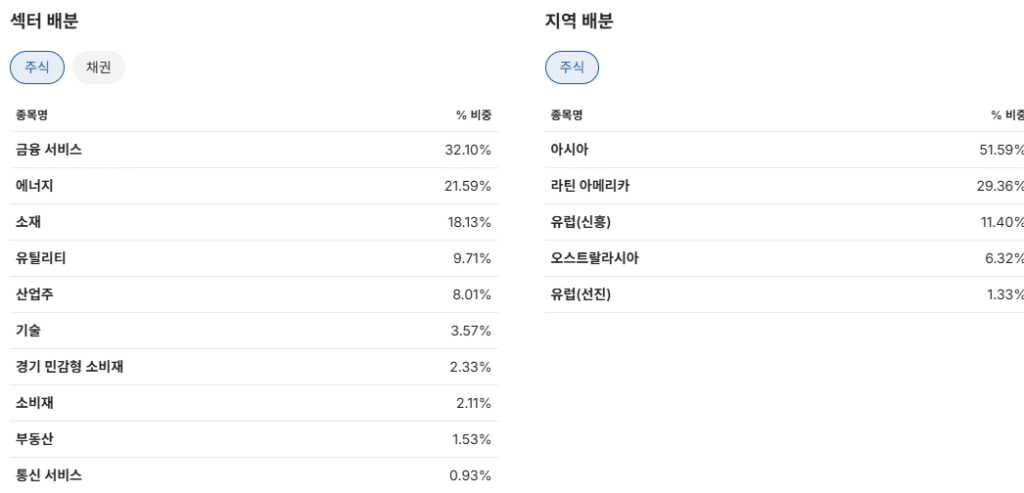
Task: Switch to the 채권 tab
Action: pyautogui.click(x=99, y=67)
